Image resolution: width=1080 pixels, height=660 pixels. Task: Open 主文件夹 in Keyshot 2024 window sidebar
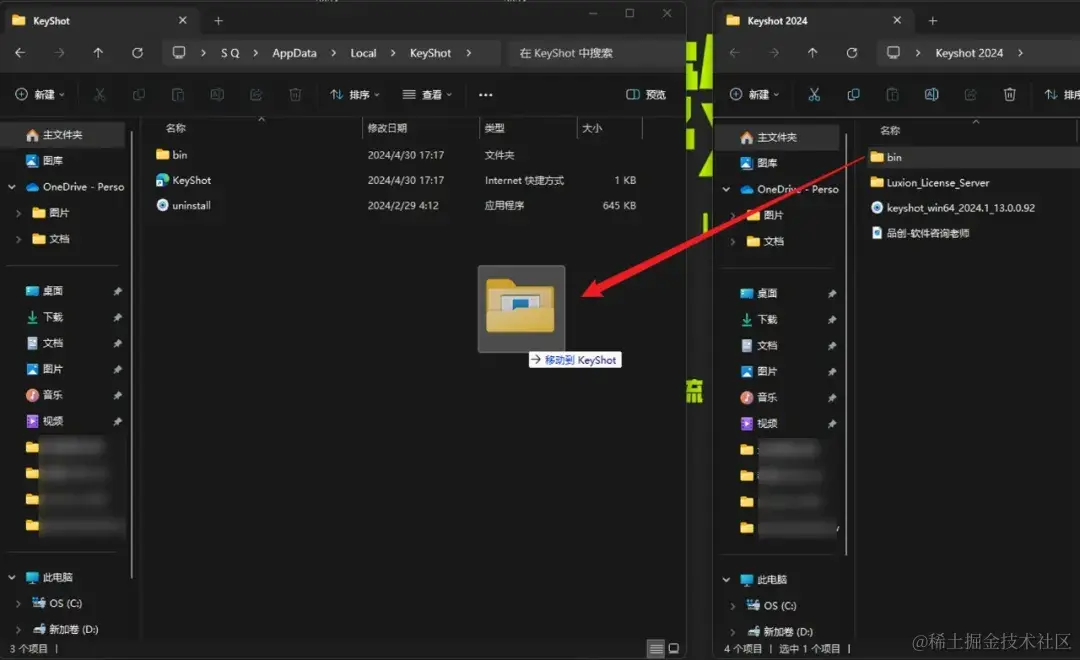pyautogui.click(x=777, y=137)
